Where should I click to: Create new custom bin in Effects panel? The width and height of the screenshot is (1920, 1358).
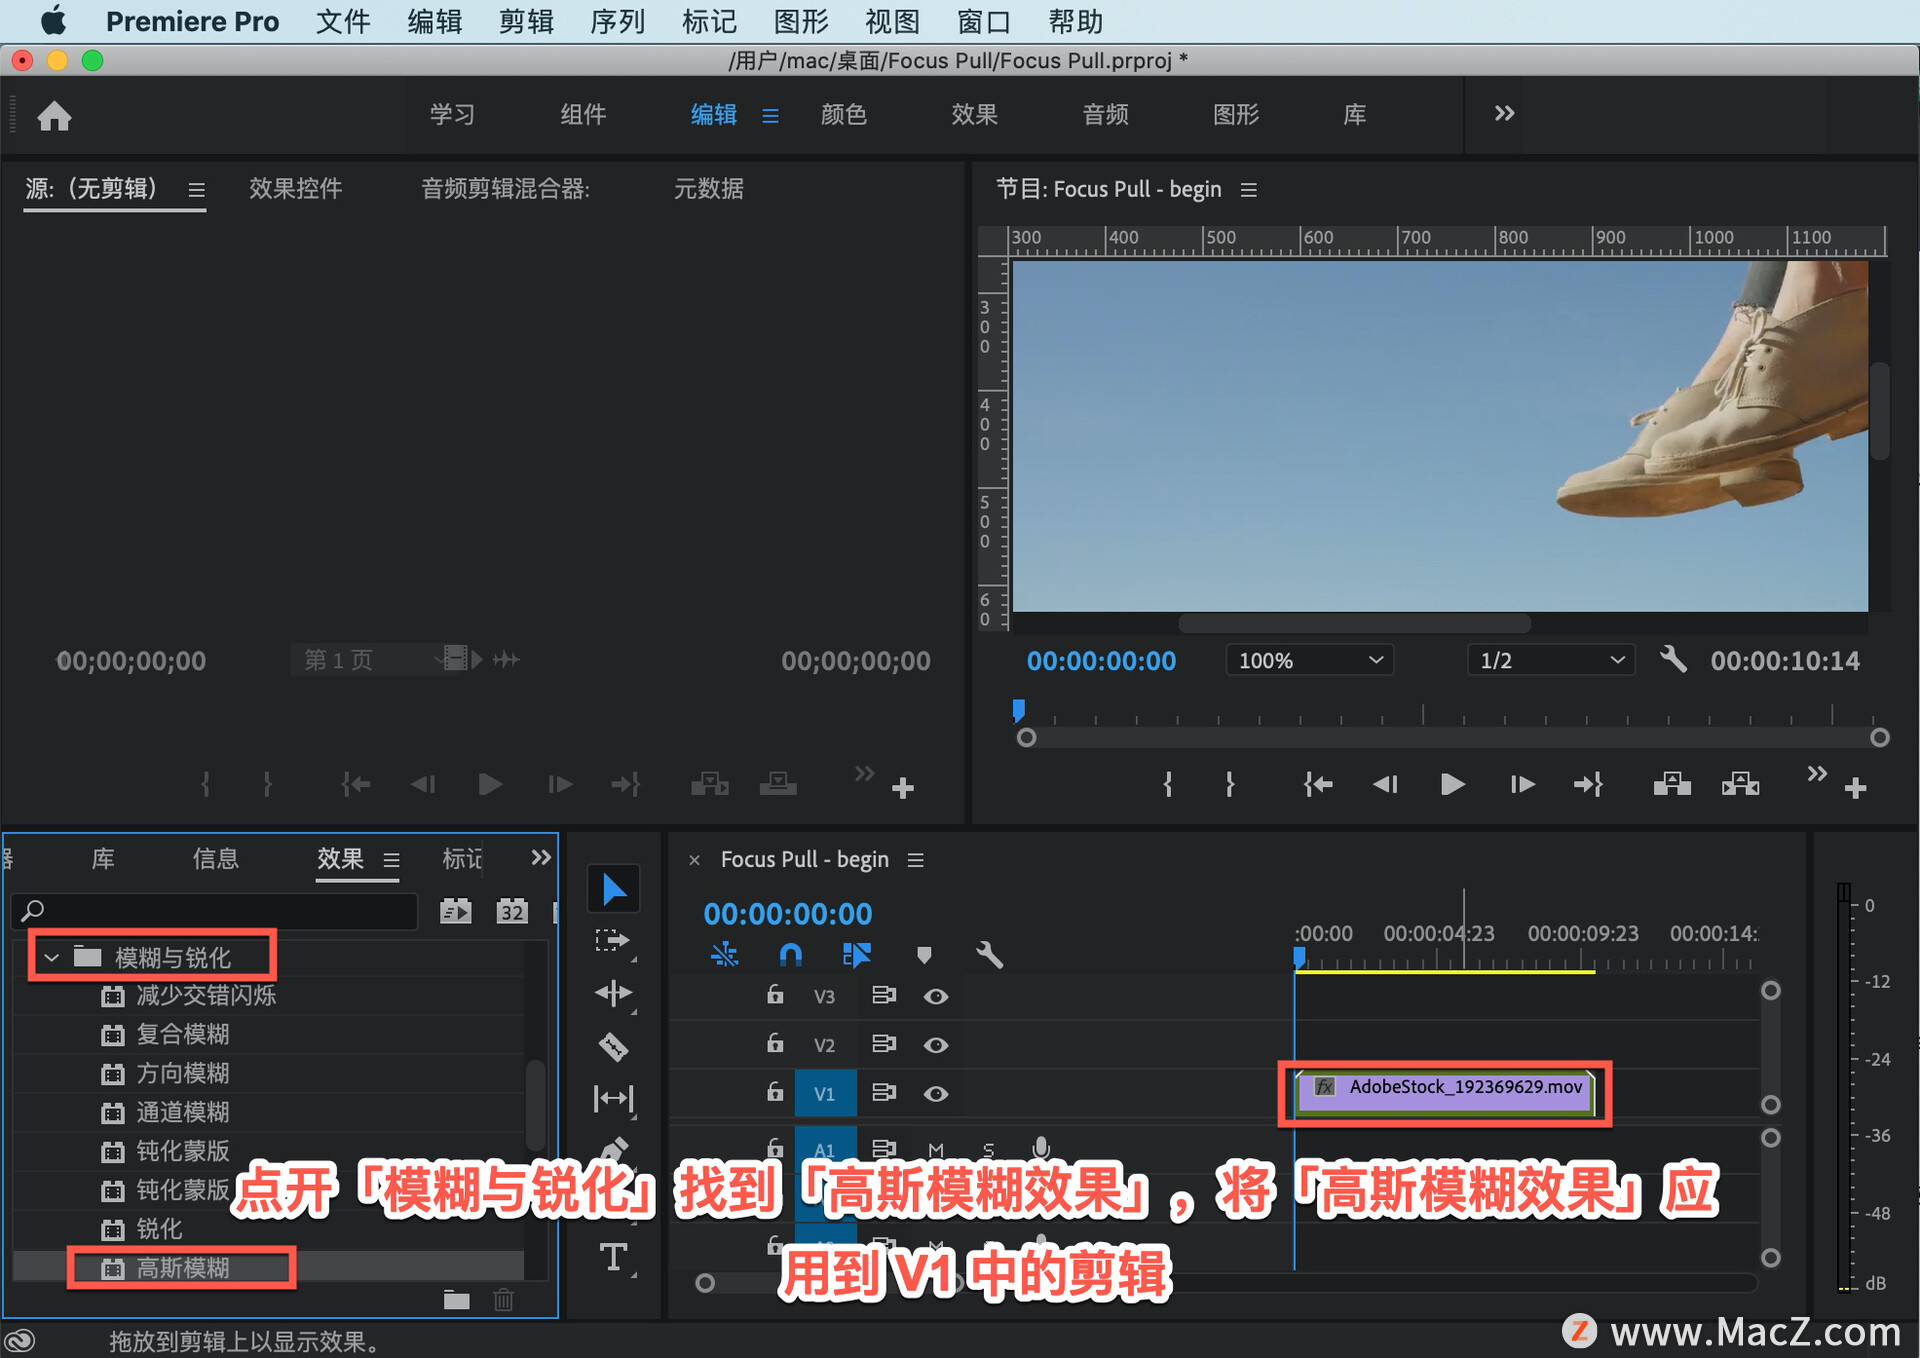(457, 1299)
